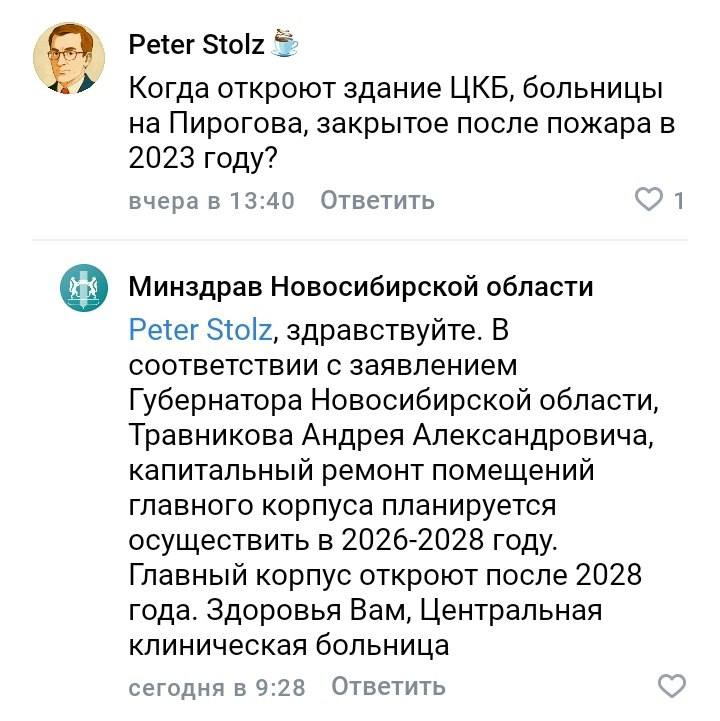Viewport: 720px width, 721px height.
Task: Open the timestamp "вчера в 13:40"
Action: click(x=212, y=200)
